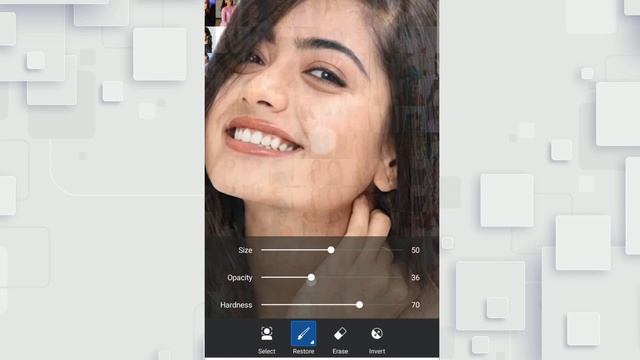This screenshot has width=640, height=360.
Task: Click the Opacity label
Action: coord(240,278)
